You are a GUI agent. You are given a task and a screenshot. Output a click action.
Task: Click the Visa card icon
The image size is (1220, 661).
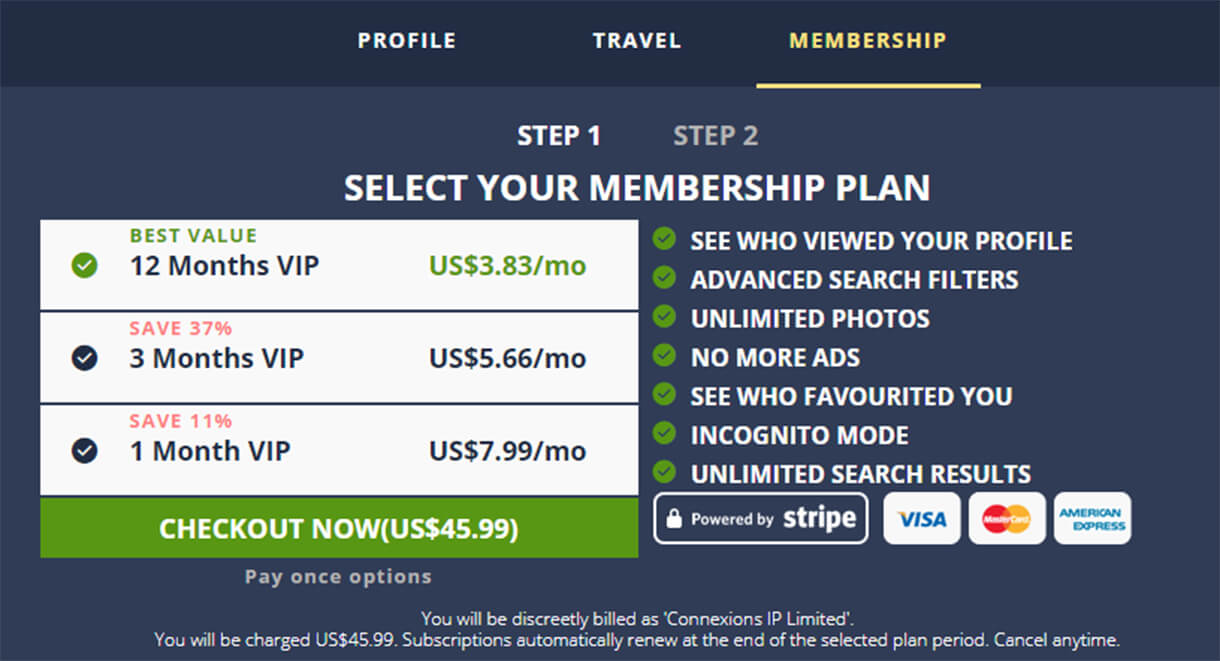921,518
